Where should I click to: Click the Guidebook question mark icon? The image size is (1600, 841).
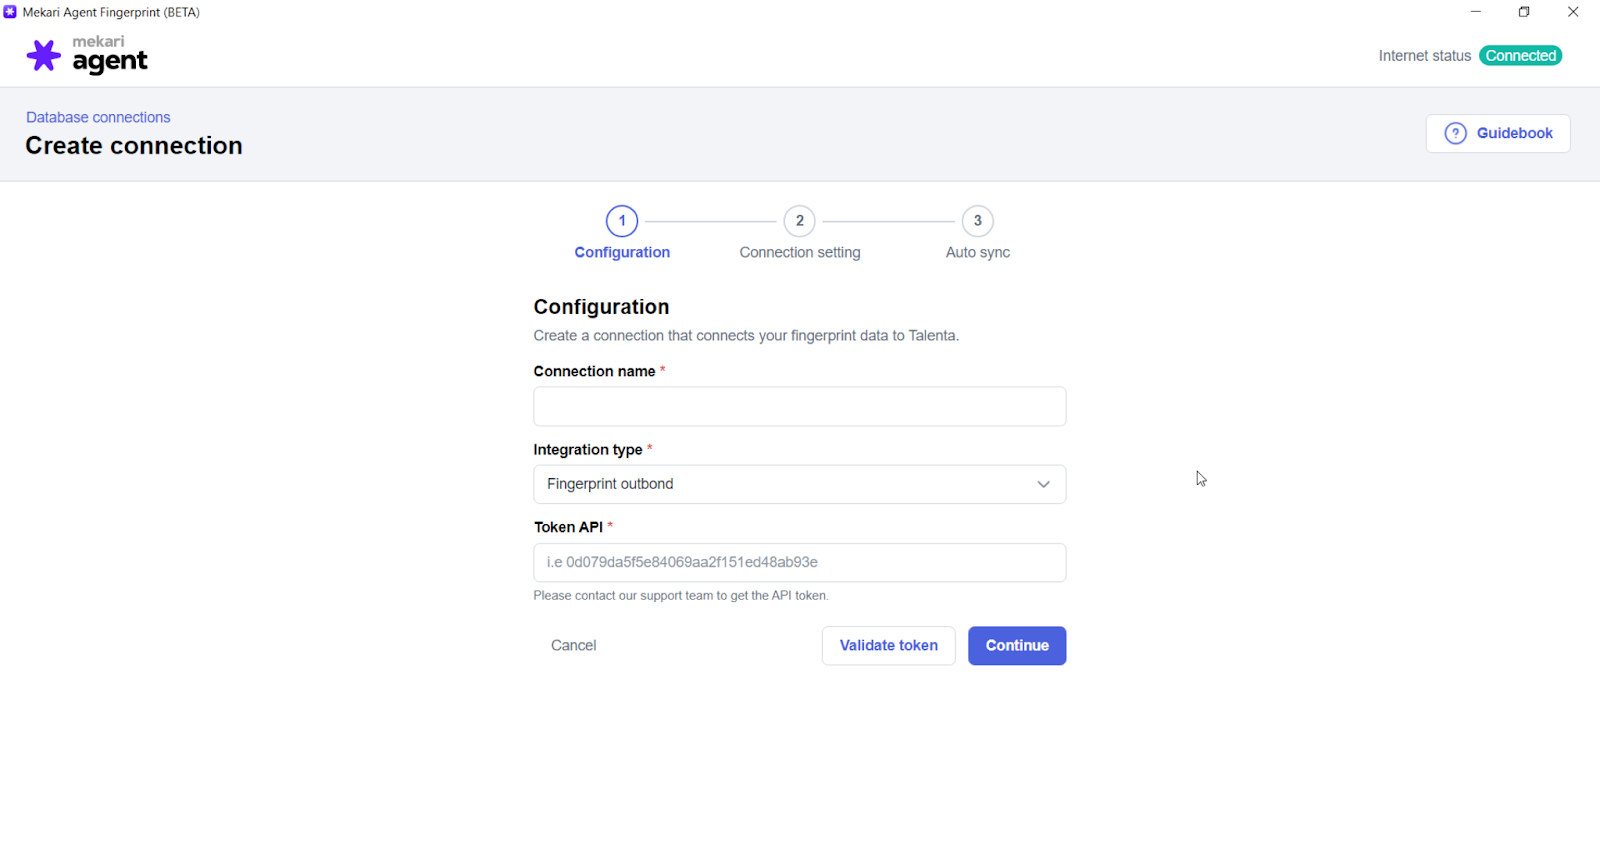click(1455, 133)
